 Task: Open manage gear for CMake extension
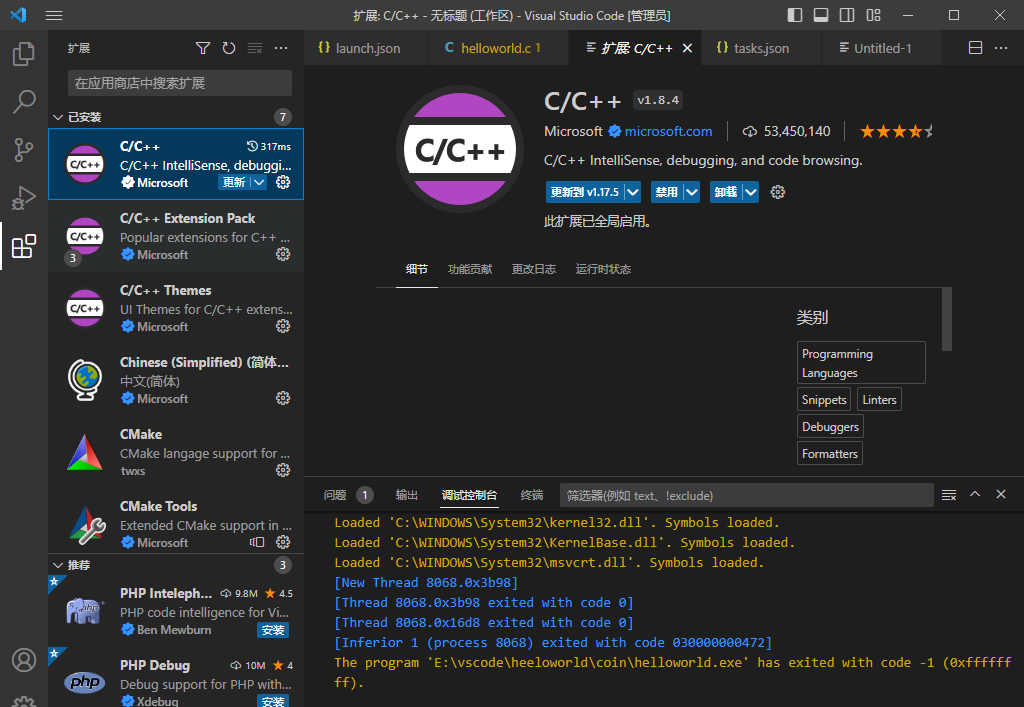coord(283,470)
